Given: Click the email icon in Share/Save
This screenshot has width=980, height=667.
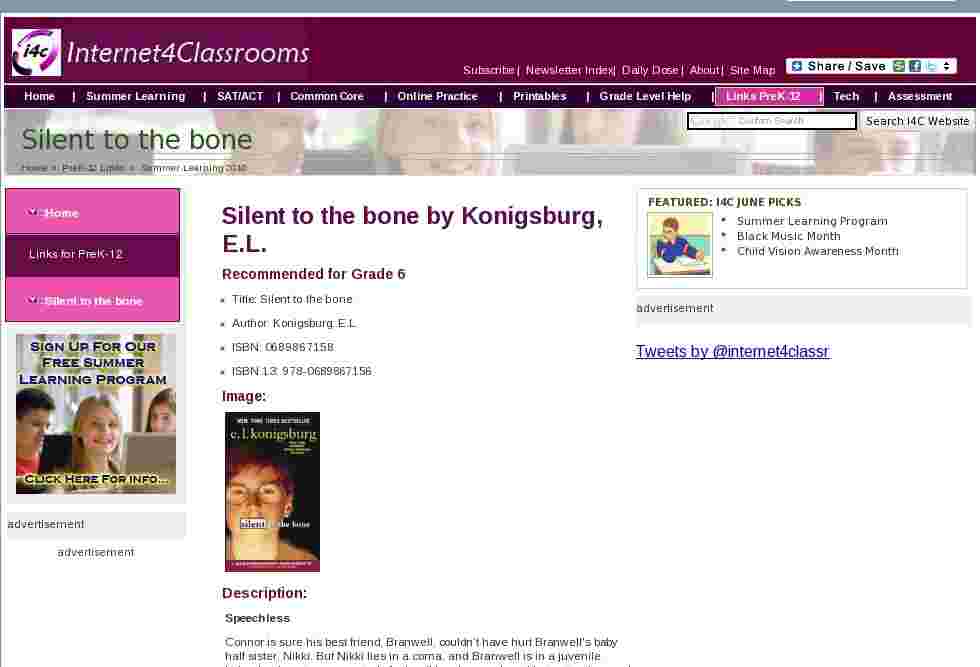Looking at the screenshot, I should 899,66.
